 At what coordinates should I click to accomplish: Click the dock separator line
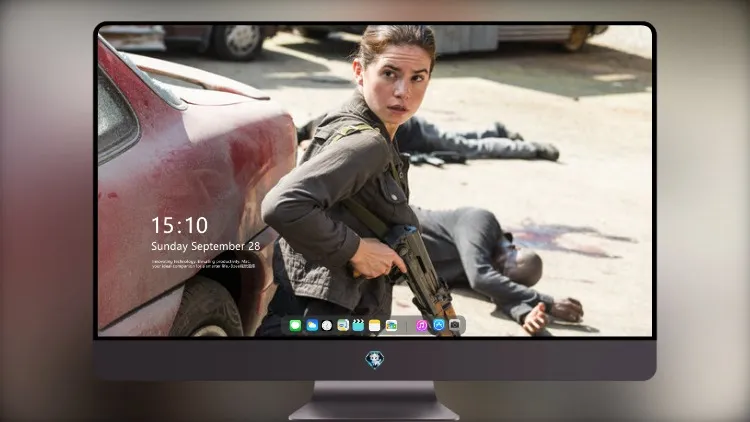click(407, 326)
